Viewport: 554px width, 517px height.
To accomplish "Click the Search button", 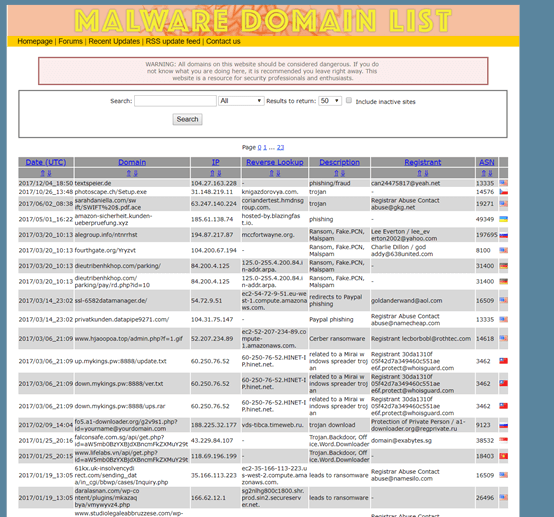I will (x=187, y=119).
